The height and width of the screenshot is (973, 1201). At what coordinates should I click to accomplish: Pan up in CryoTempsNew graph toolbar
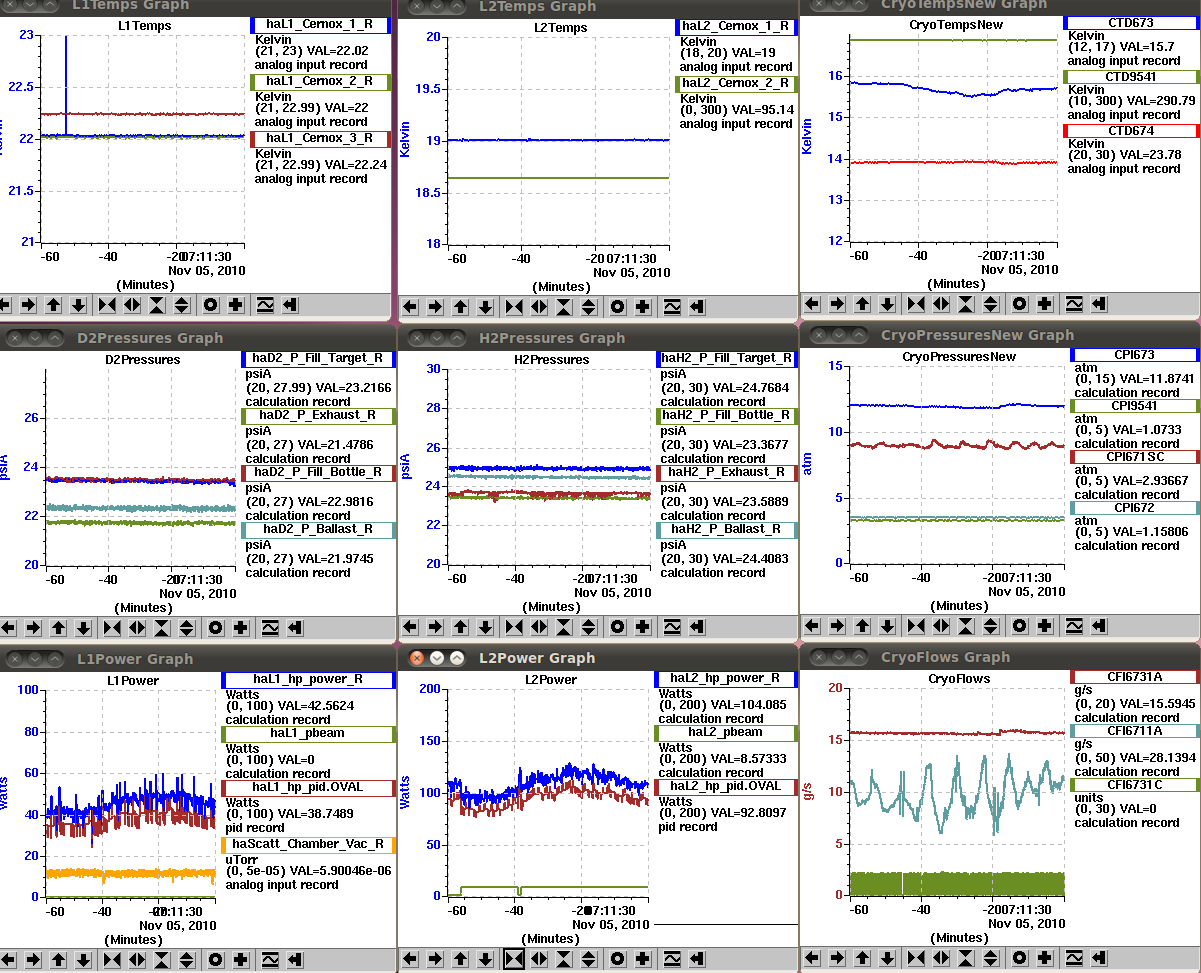862,303
